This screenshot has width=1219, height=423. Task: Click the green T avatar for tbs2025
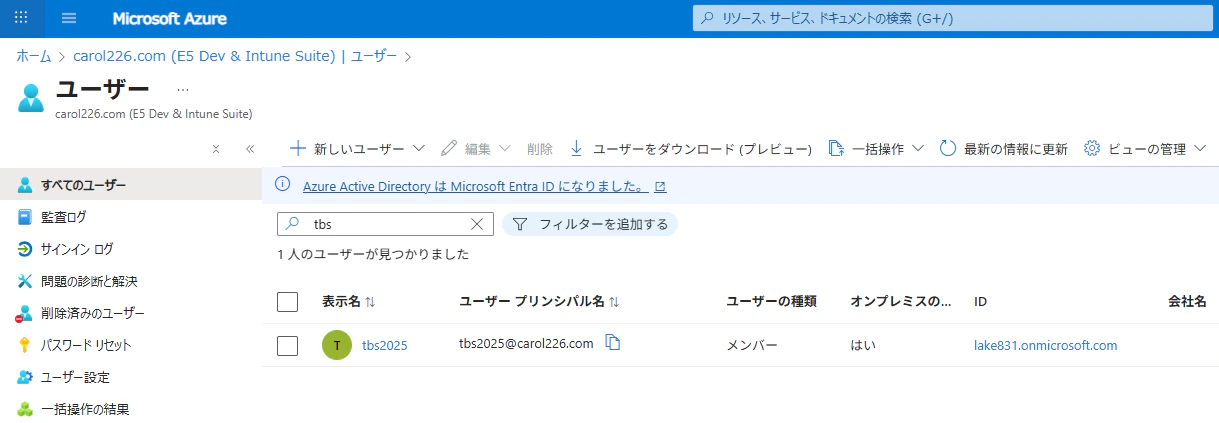(337, 345)
